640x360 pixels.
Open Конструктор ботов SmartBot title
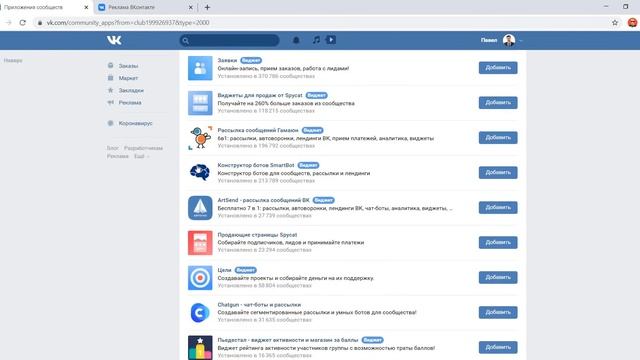point(256,165)
